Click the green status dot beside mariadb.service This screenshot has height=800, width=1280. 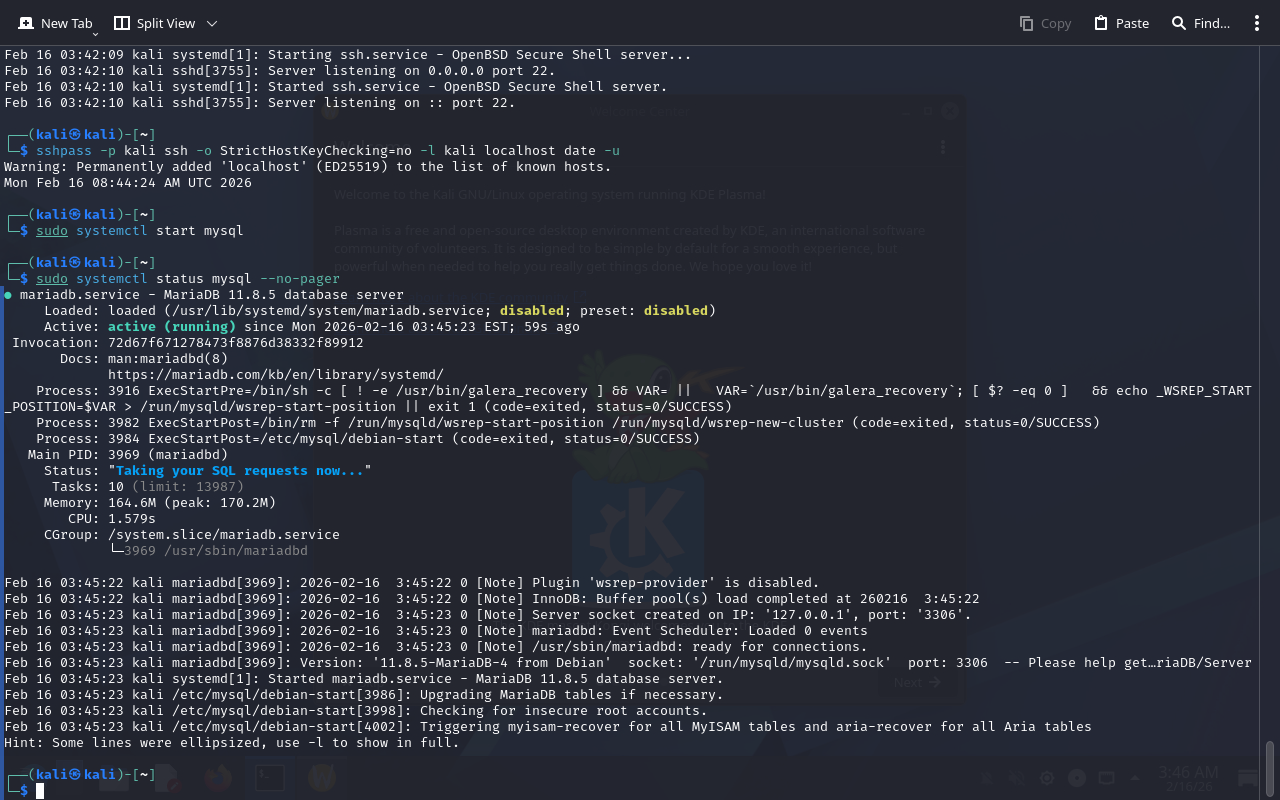point(8,295)
